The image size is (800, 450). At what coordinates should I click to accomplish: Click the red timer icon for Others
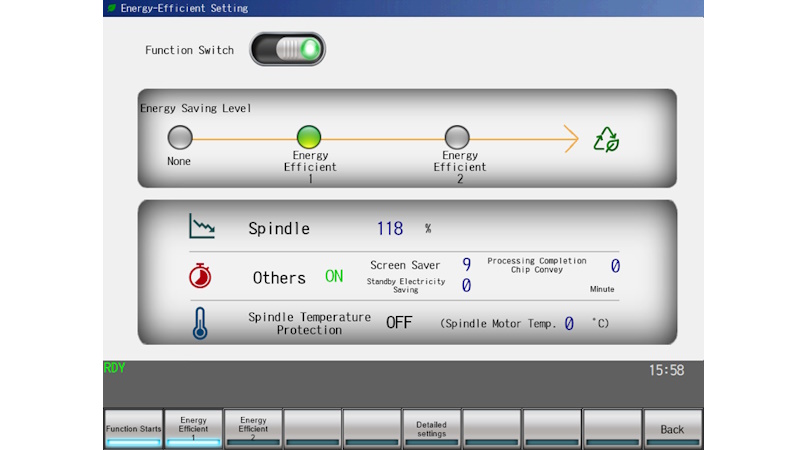[200, 276]
